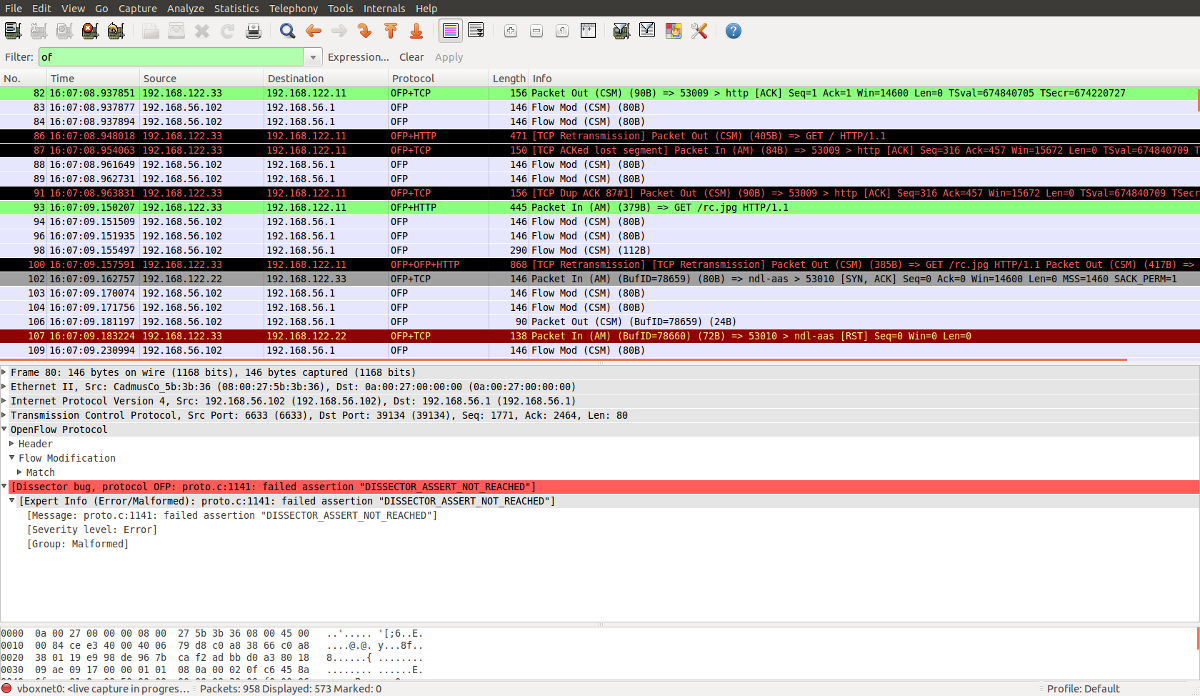Open the Capture Filters icon
Image resolution: width=1200 pixels, height=696 pixels.
(x=621, y=31)
